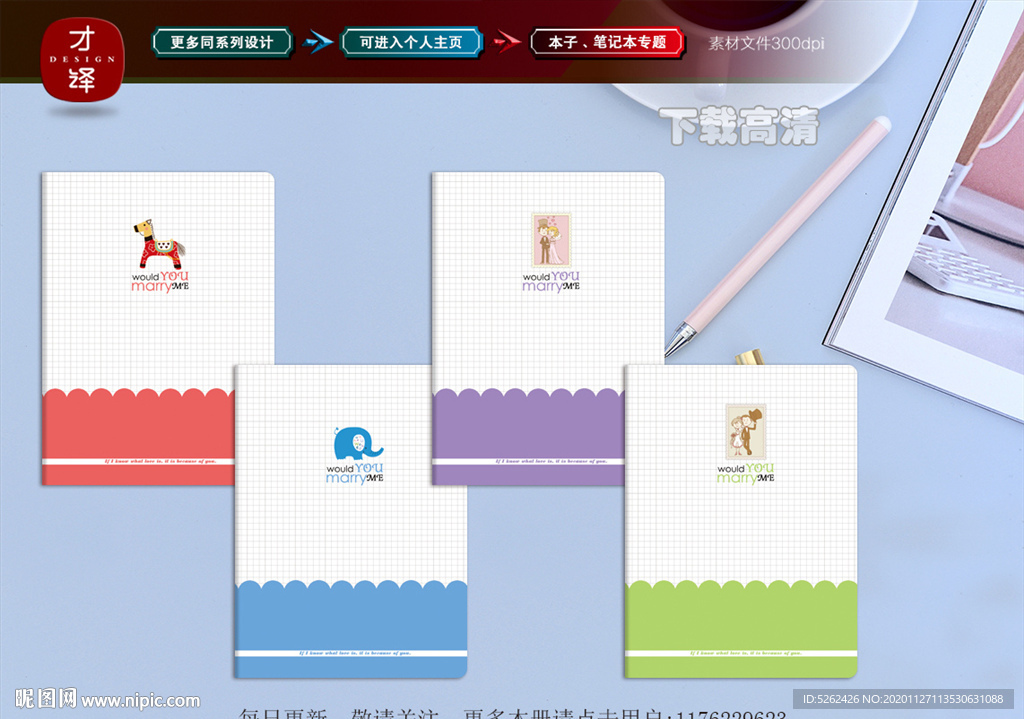Click would YOU marry ME text on purple notebook

pos(551,281)
